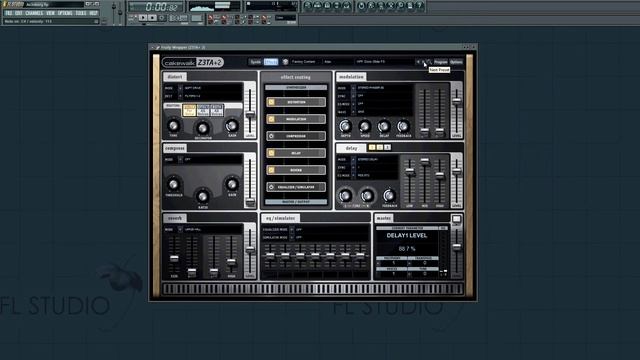
Task: Open the Factory Content bank dropdown
Action: click(305, 62)
